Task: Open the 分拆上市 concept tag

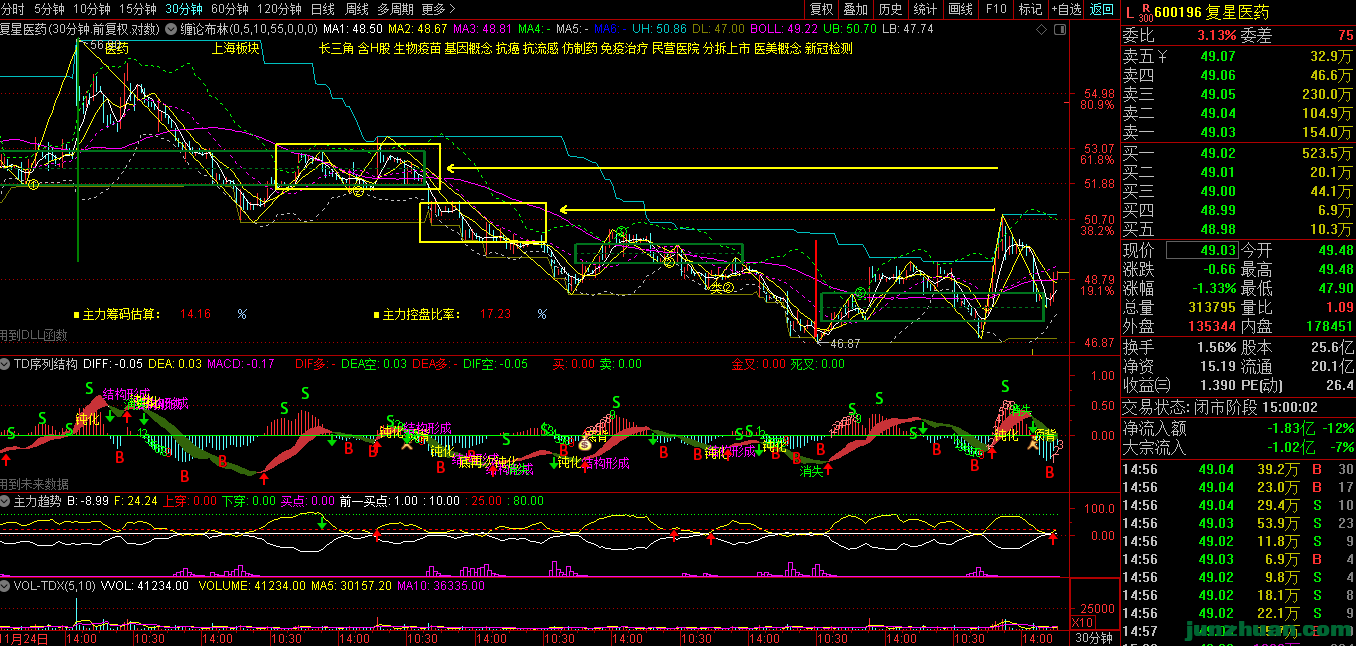Action: 726,48
